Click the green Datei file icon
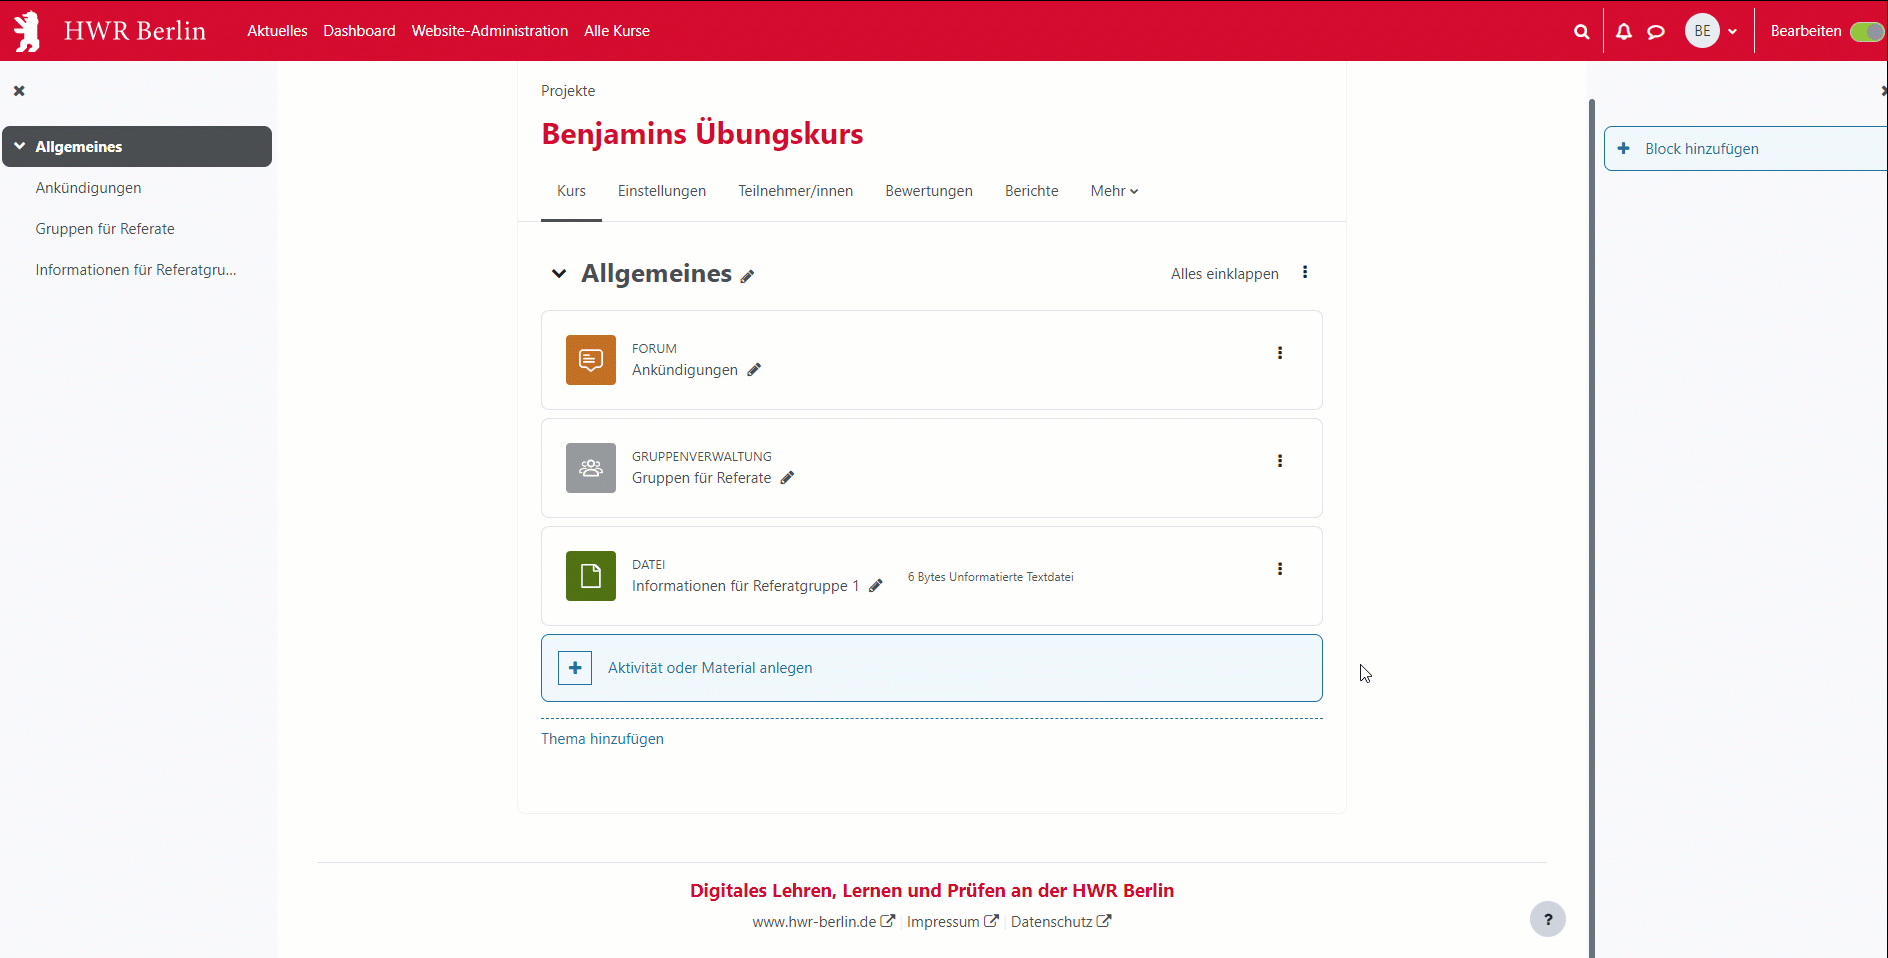The width and height of the screenshot is (1888, 958). (x=591, y=576)
